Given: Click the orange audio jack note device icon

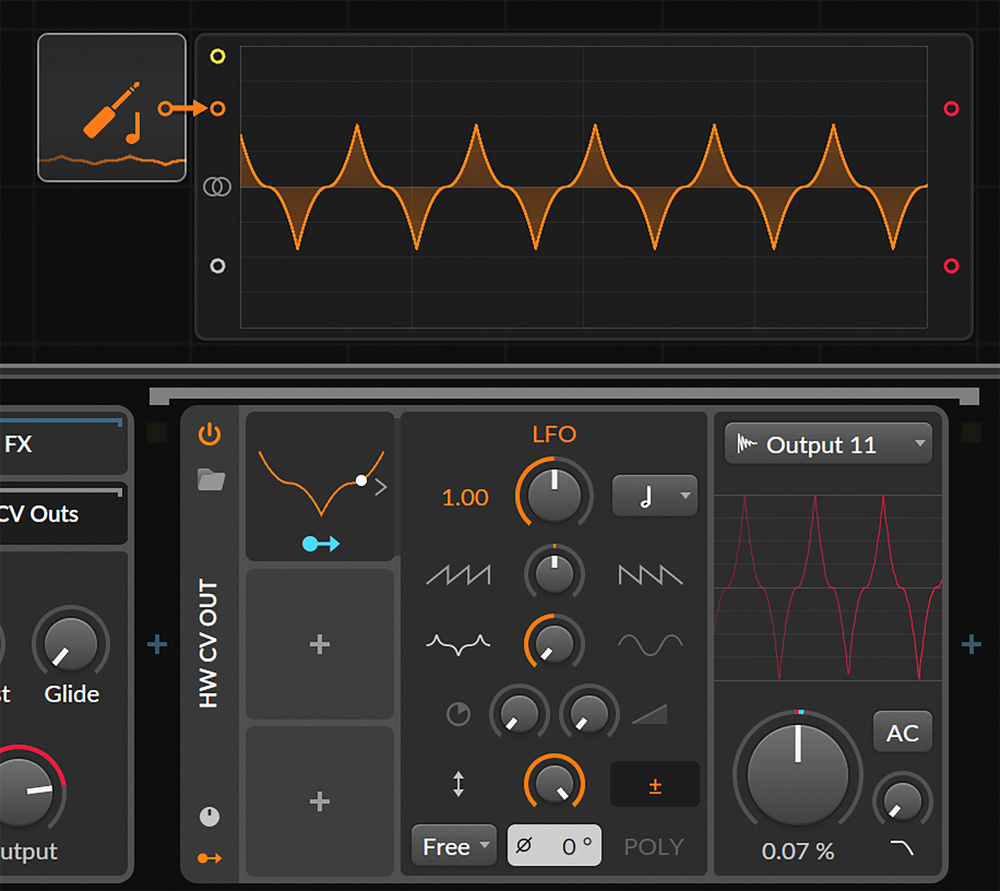Looking at the screenshot, I should pos(111,110).
